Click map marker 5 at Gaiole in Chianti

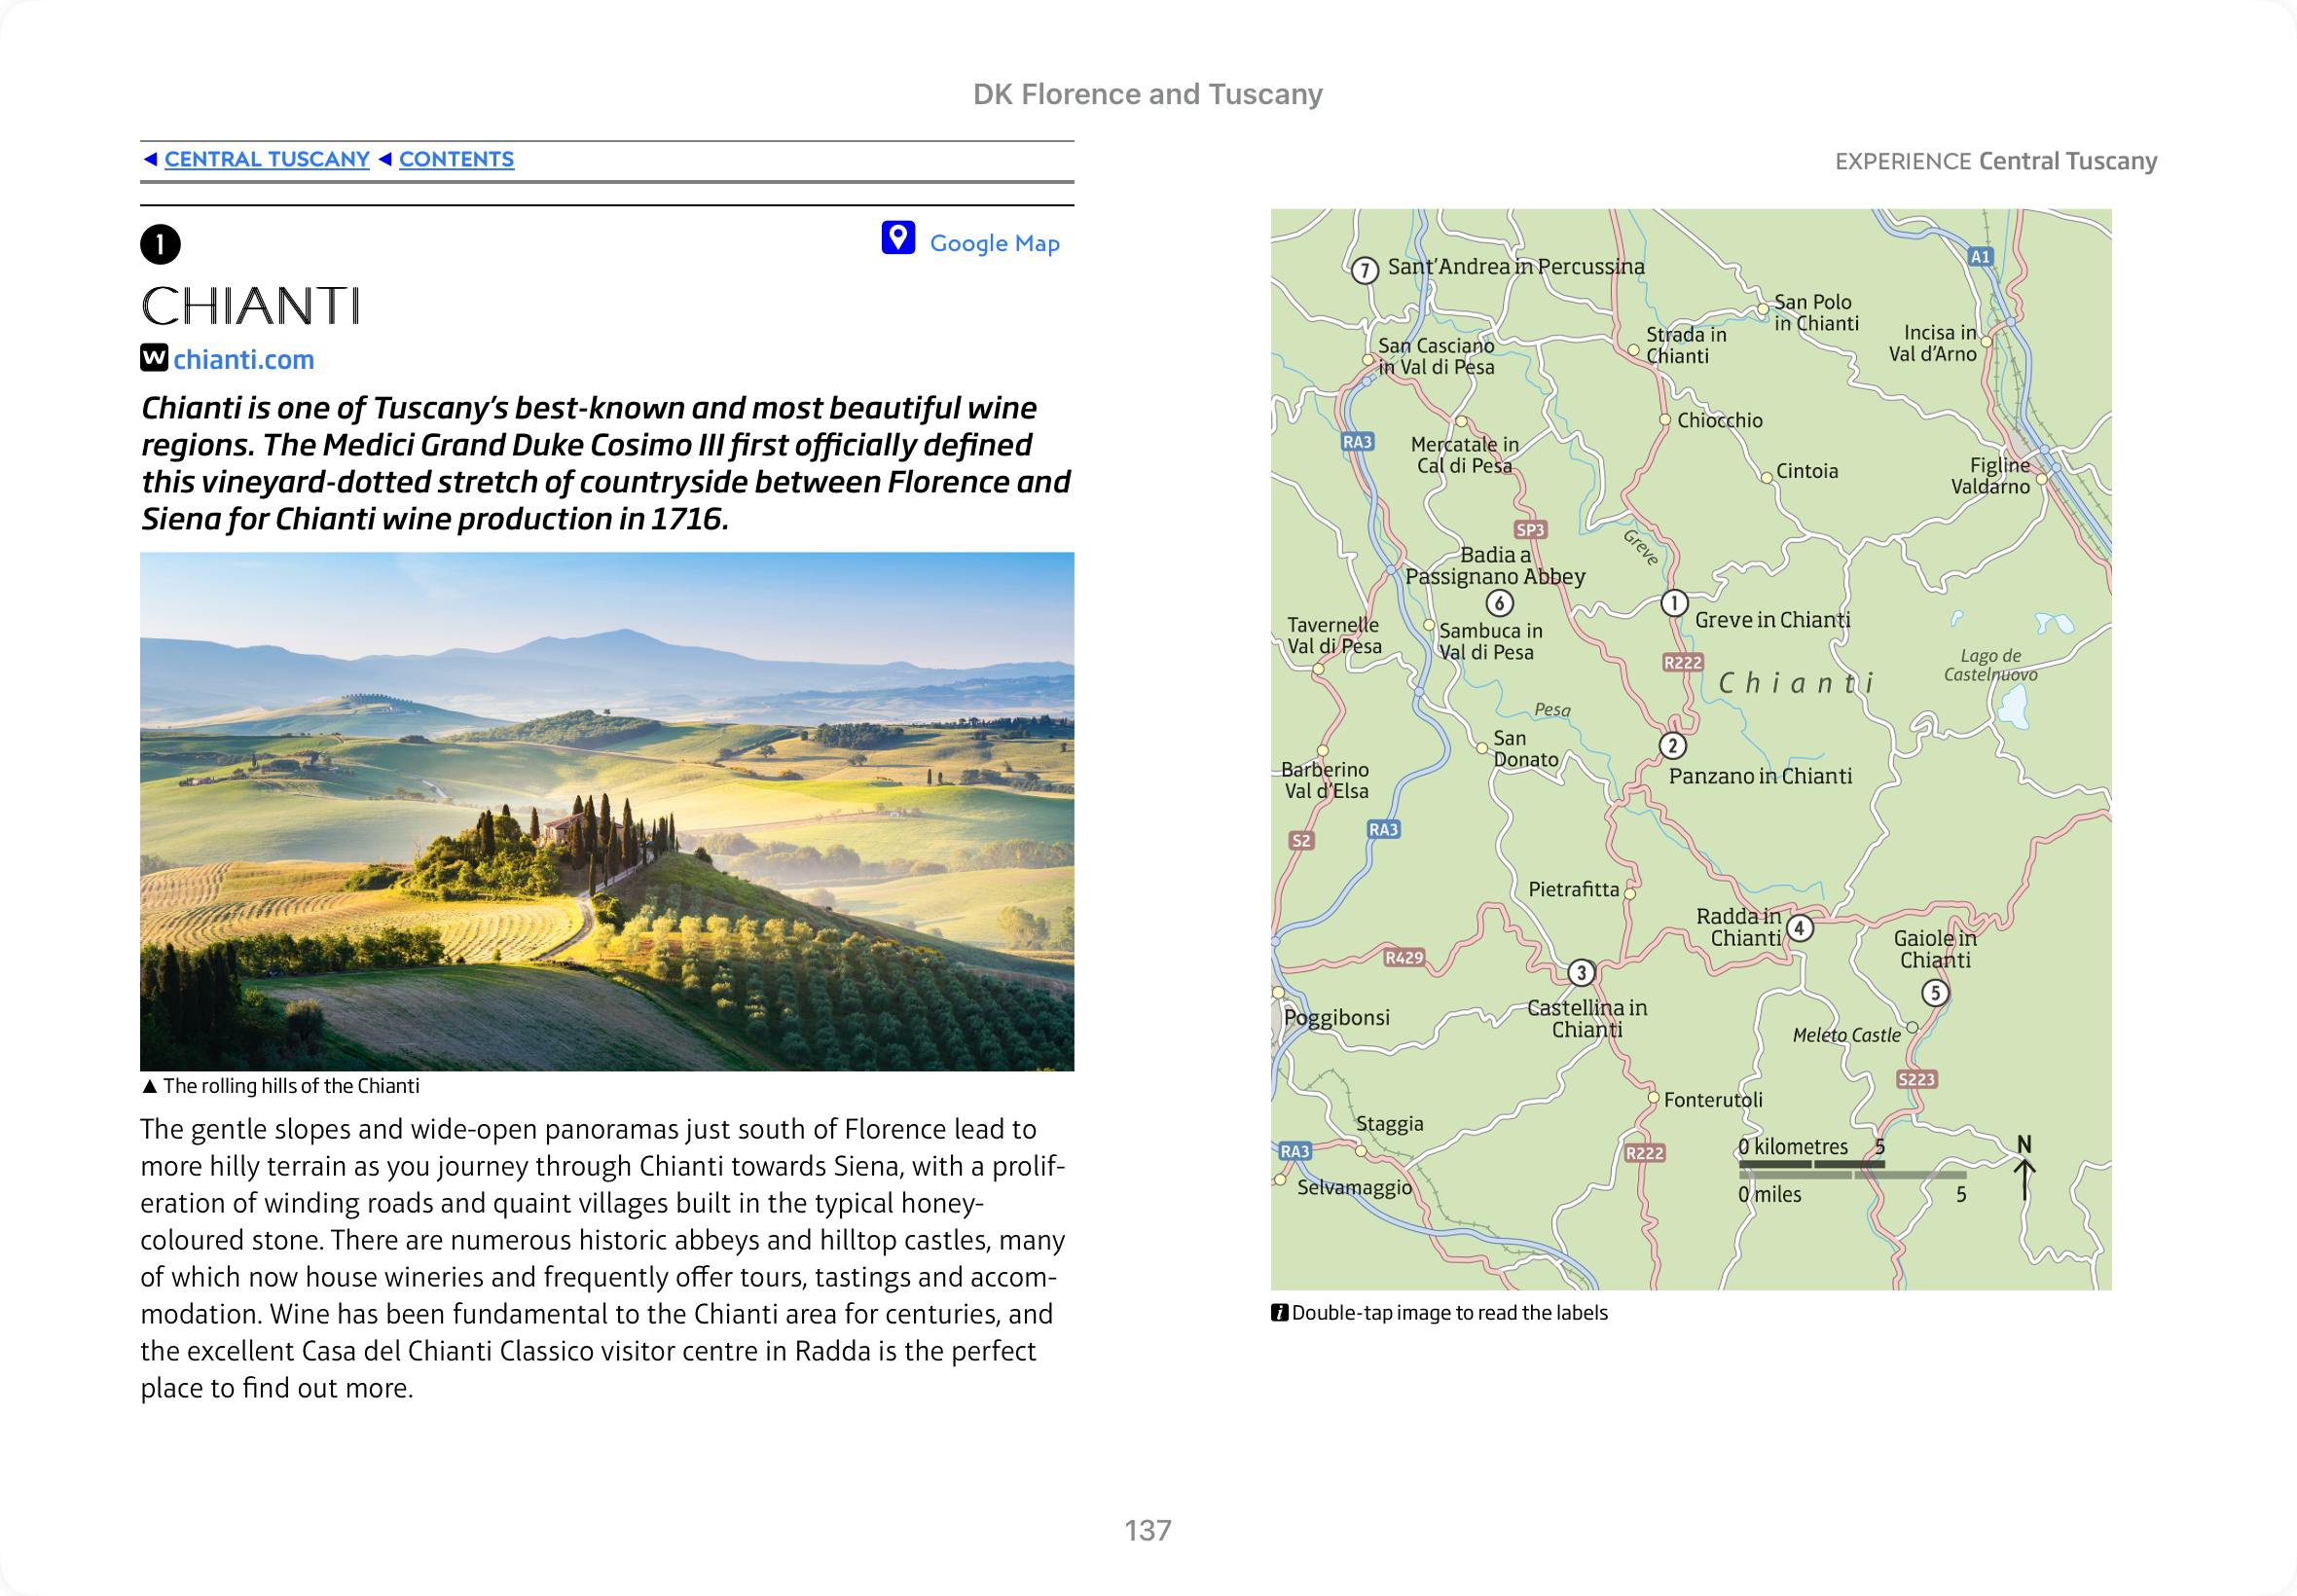(1935, 993)
